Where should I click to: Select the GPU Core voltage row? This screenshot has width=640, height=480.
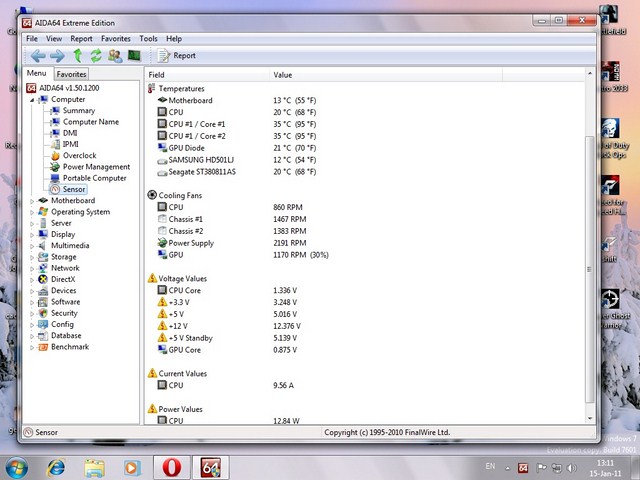click(x=227, y=350)
